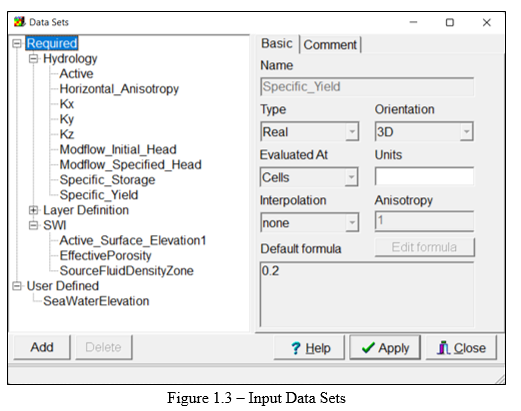Collapse the Hydrology tree branch

point(33,59)
